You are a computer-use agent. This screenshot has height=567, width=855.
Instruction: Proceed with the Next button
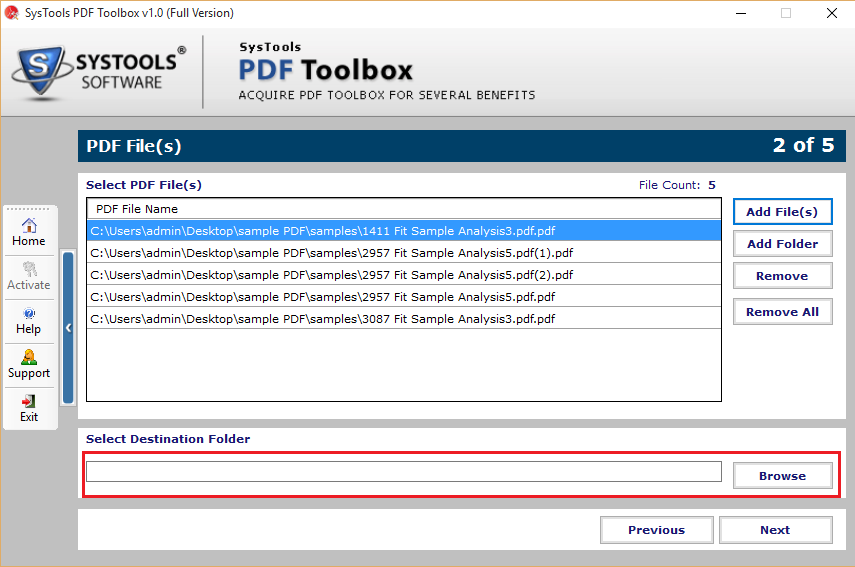(x=775, y=530)
